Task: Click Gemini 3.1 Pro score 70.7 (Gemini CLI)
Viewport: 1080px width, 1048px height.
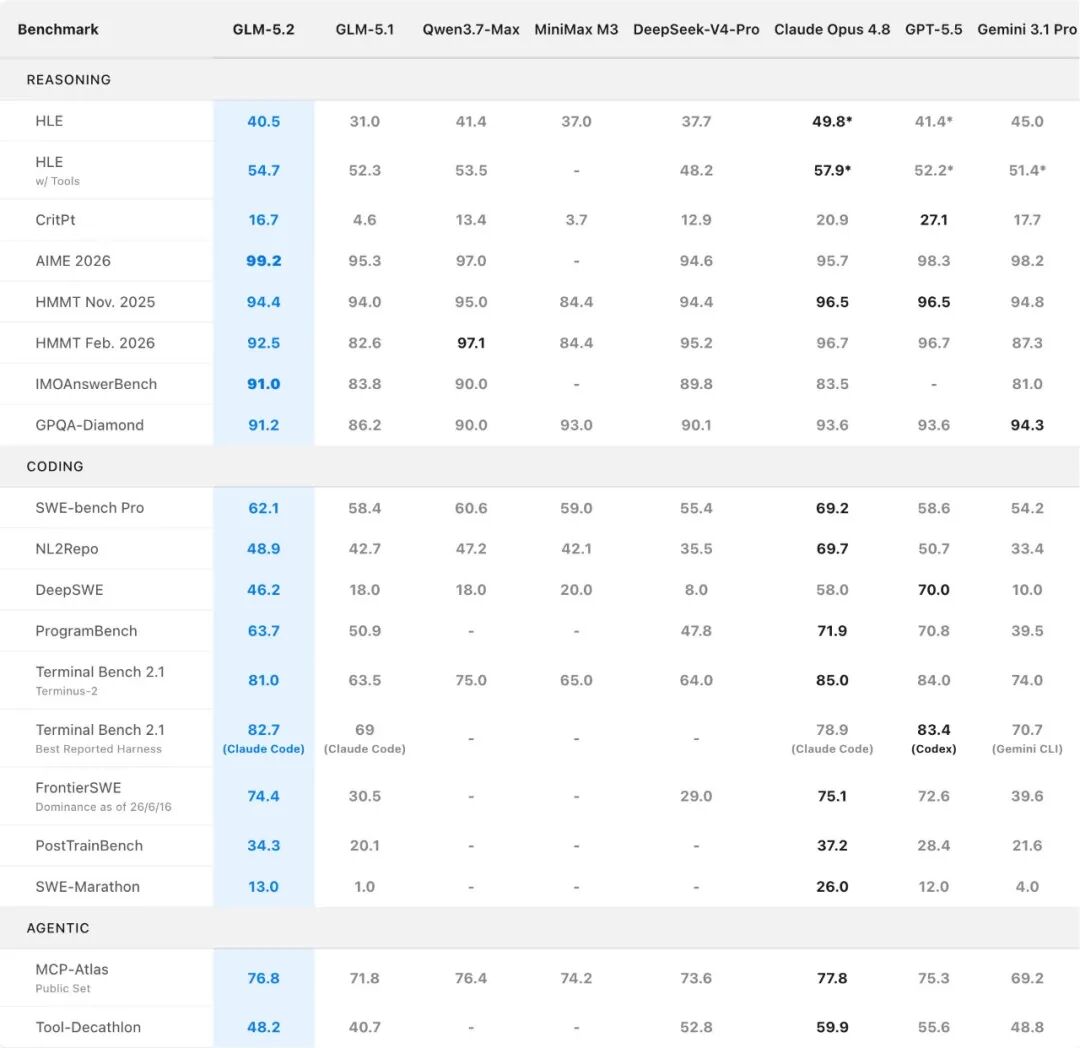Action: coord(1026,738)
